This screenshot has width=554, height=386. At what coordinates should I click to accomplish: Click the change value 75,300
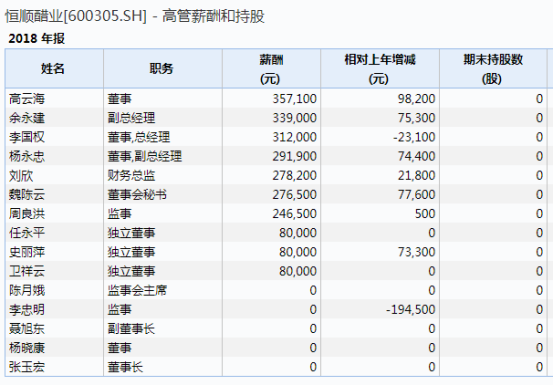(x=417, y=118)
